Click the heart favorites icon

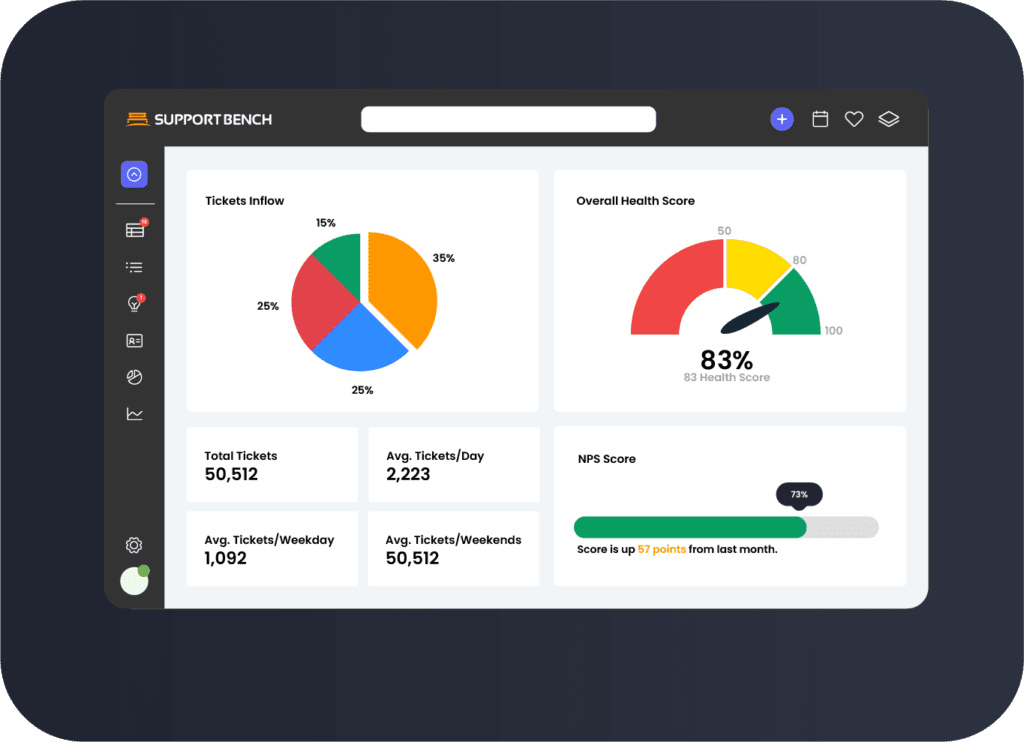point(854,119)
